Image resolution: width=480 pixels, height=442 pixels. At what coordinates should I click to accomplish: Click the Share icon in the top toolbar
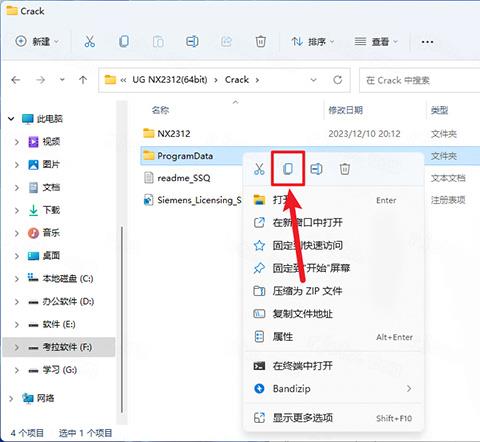coord(226,42)
